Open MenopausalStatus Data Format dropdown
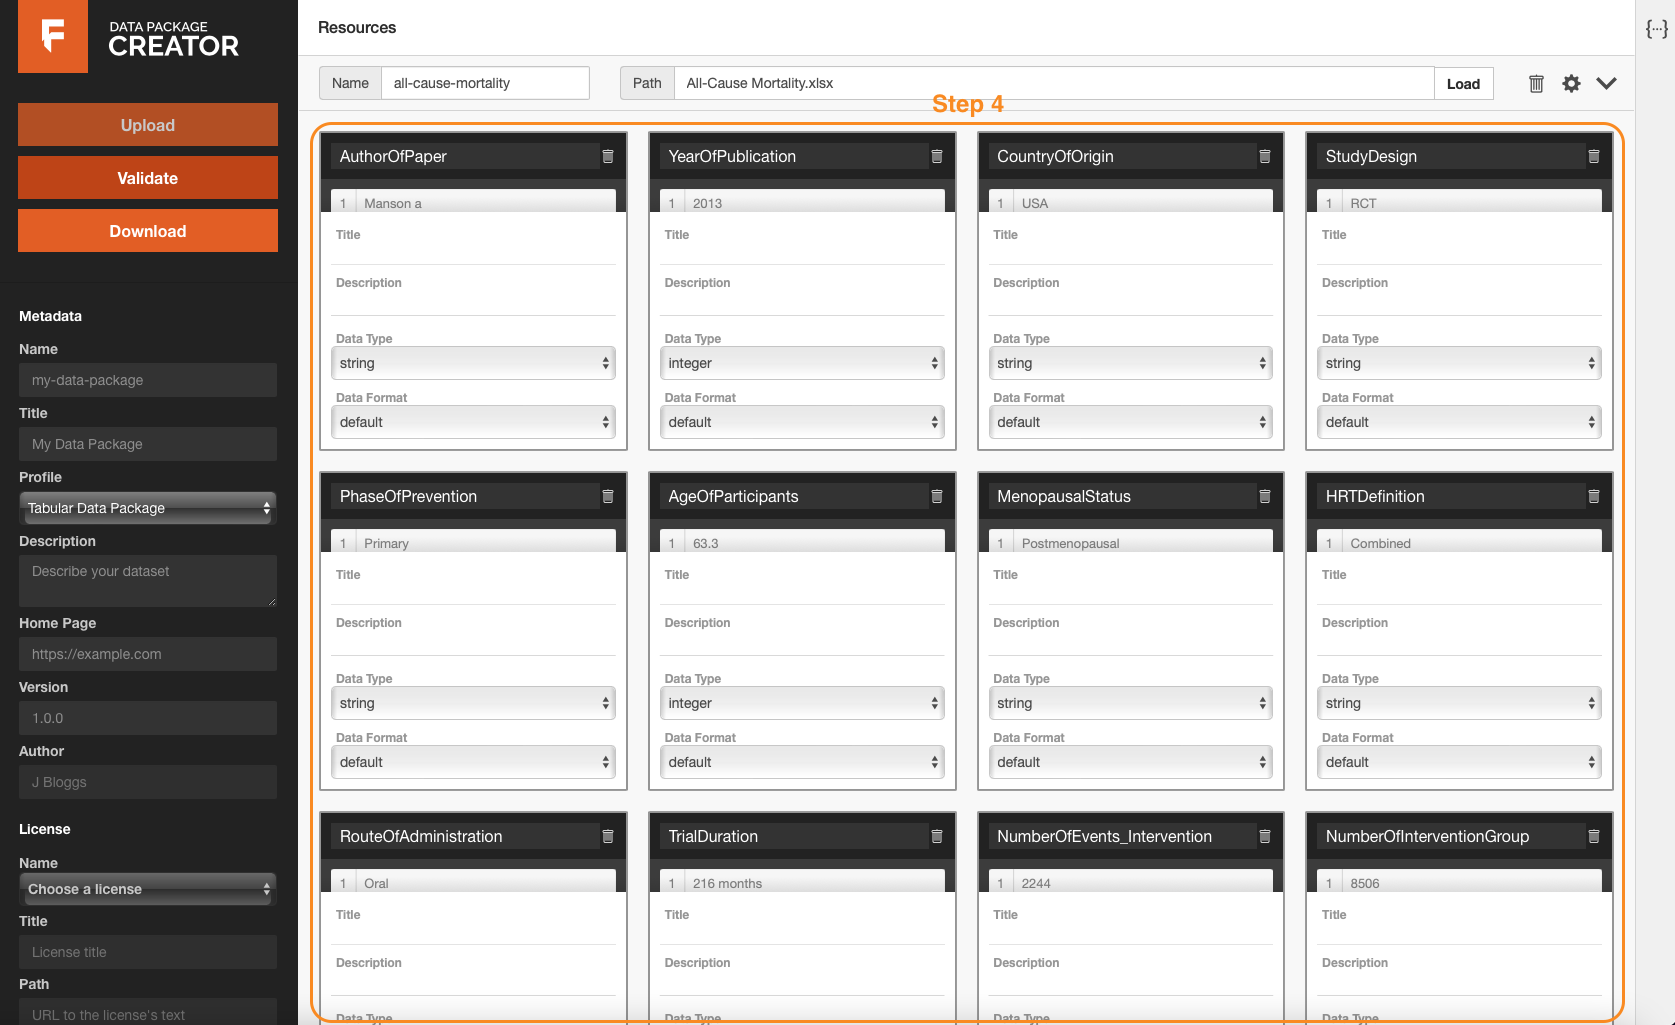 [x=1130, y=762]
